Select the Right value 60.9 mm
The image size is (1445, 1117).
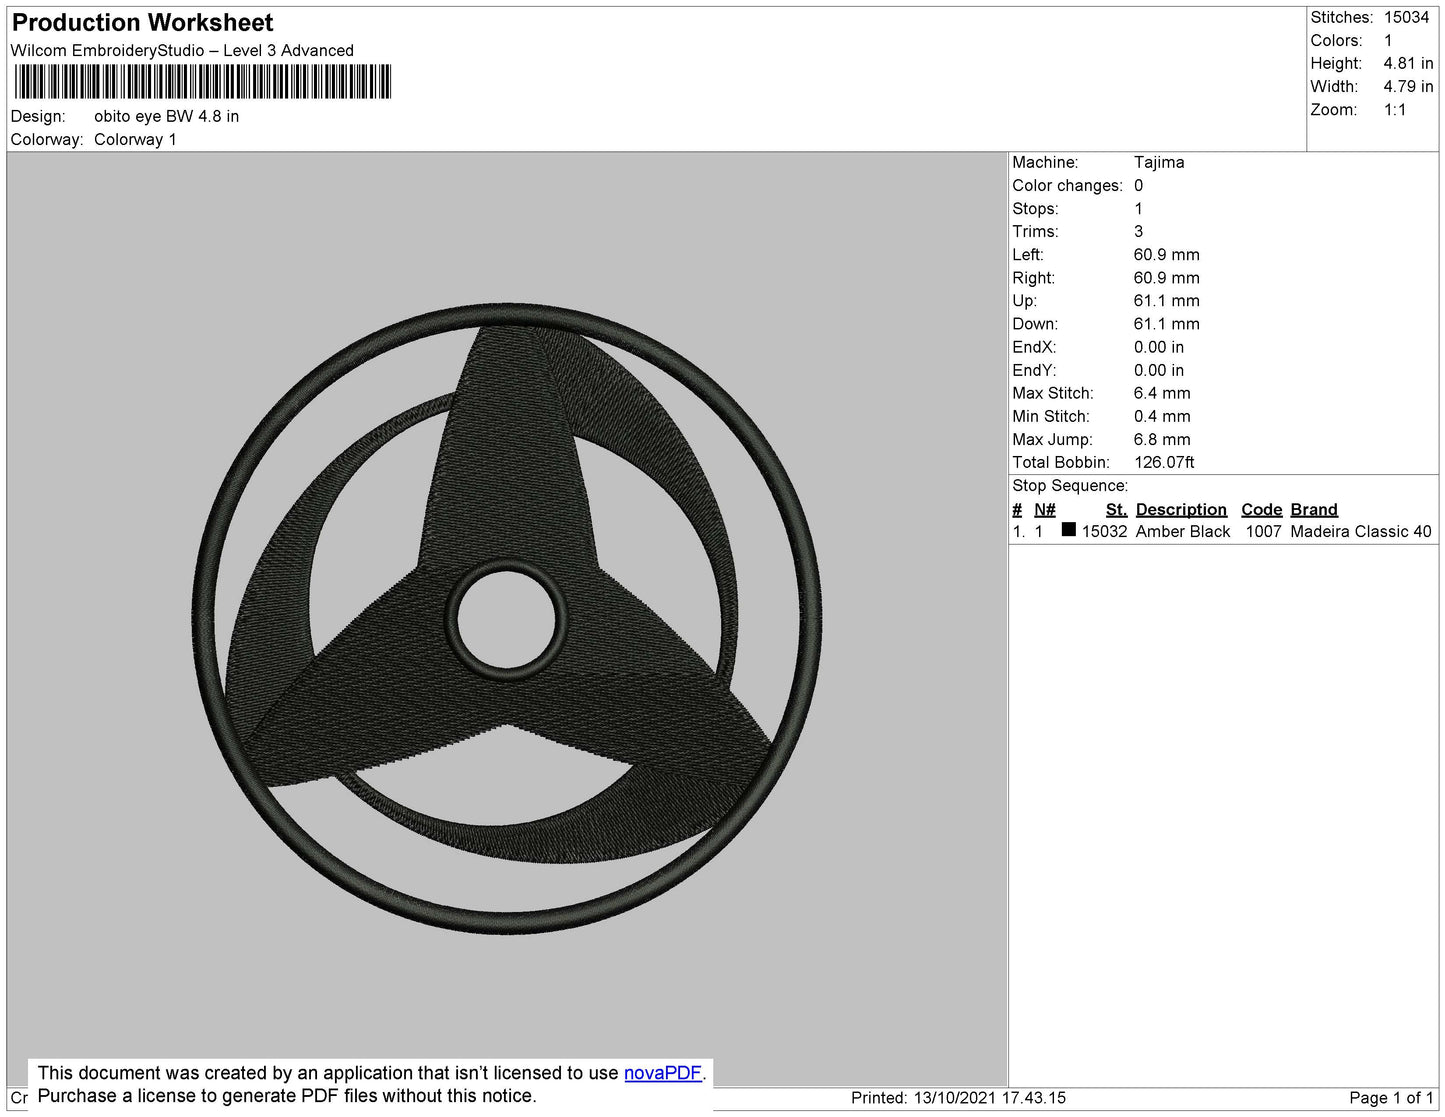click(x=1167, y=277)
